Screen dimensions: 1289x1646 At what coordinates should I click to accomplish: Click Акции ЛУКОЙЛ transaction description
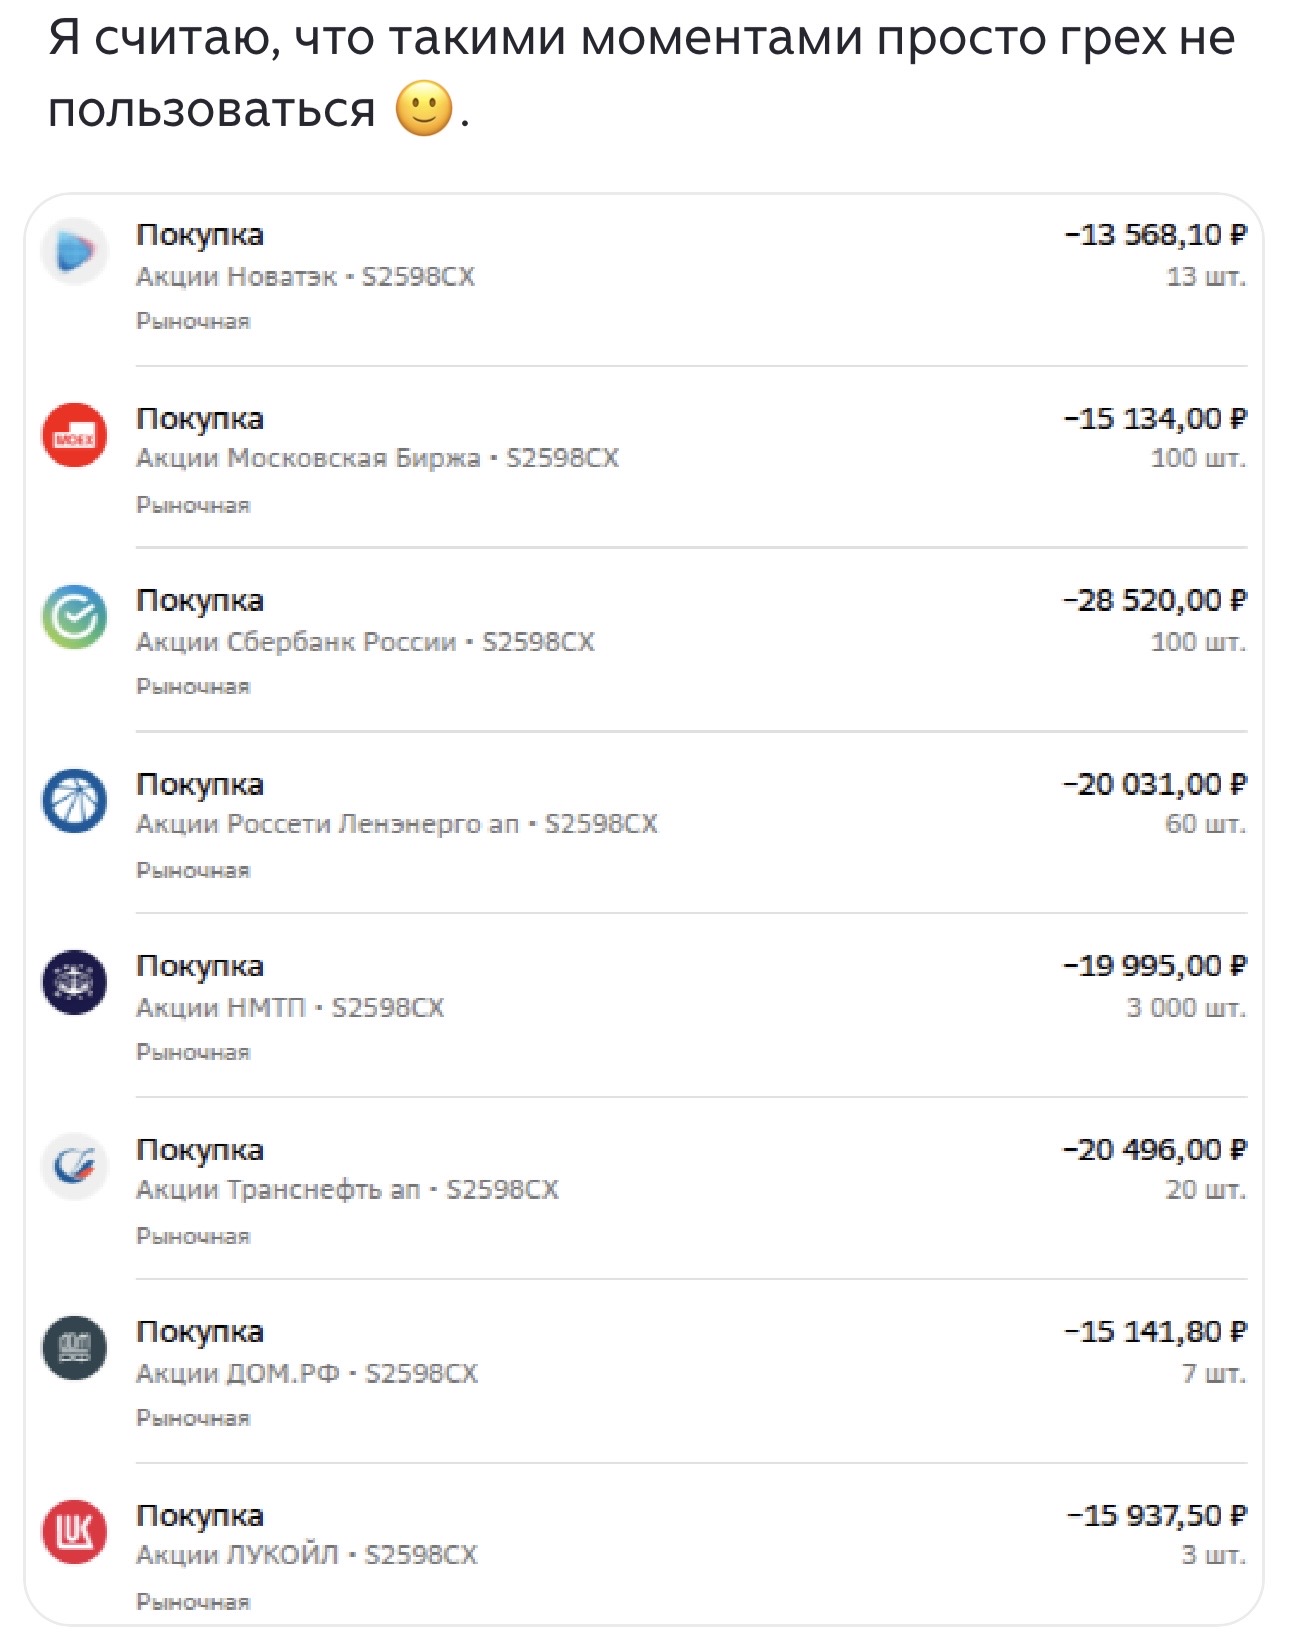pos(307,1555)
